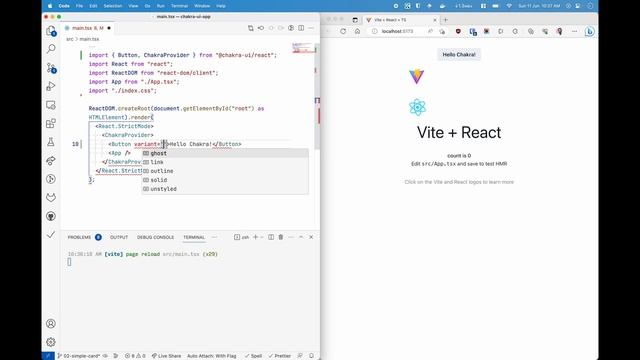Split the terminal panel
The height and width of the screenshot is (360, 640).
(271, 237)
